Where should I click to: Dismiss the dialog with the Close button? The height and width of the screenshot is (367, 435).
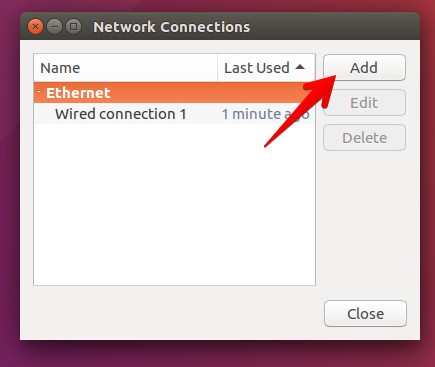click(x=365, y=314)
